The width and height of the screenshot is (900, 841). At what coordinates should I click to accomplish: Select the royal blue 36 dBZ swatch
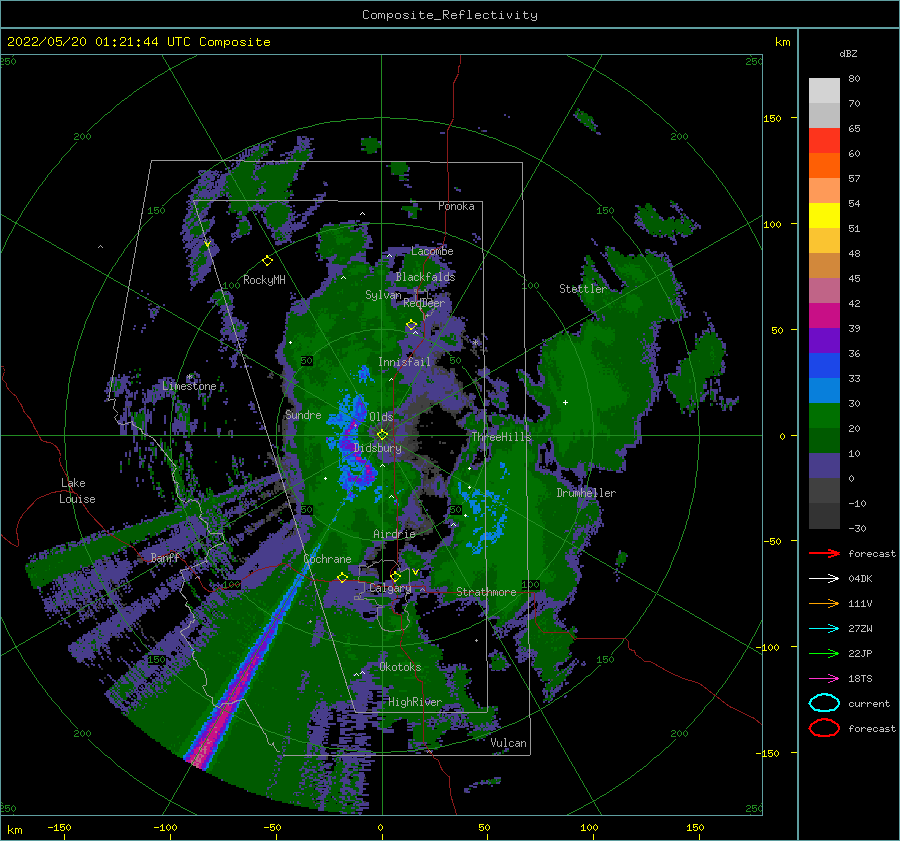824,365
